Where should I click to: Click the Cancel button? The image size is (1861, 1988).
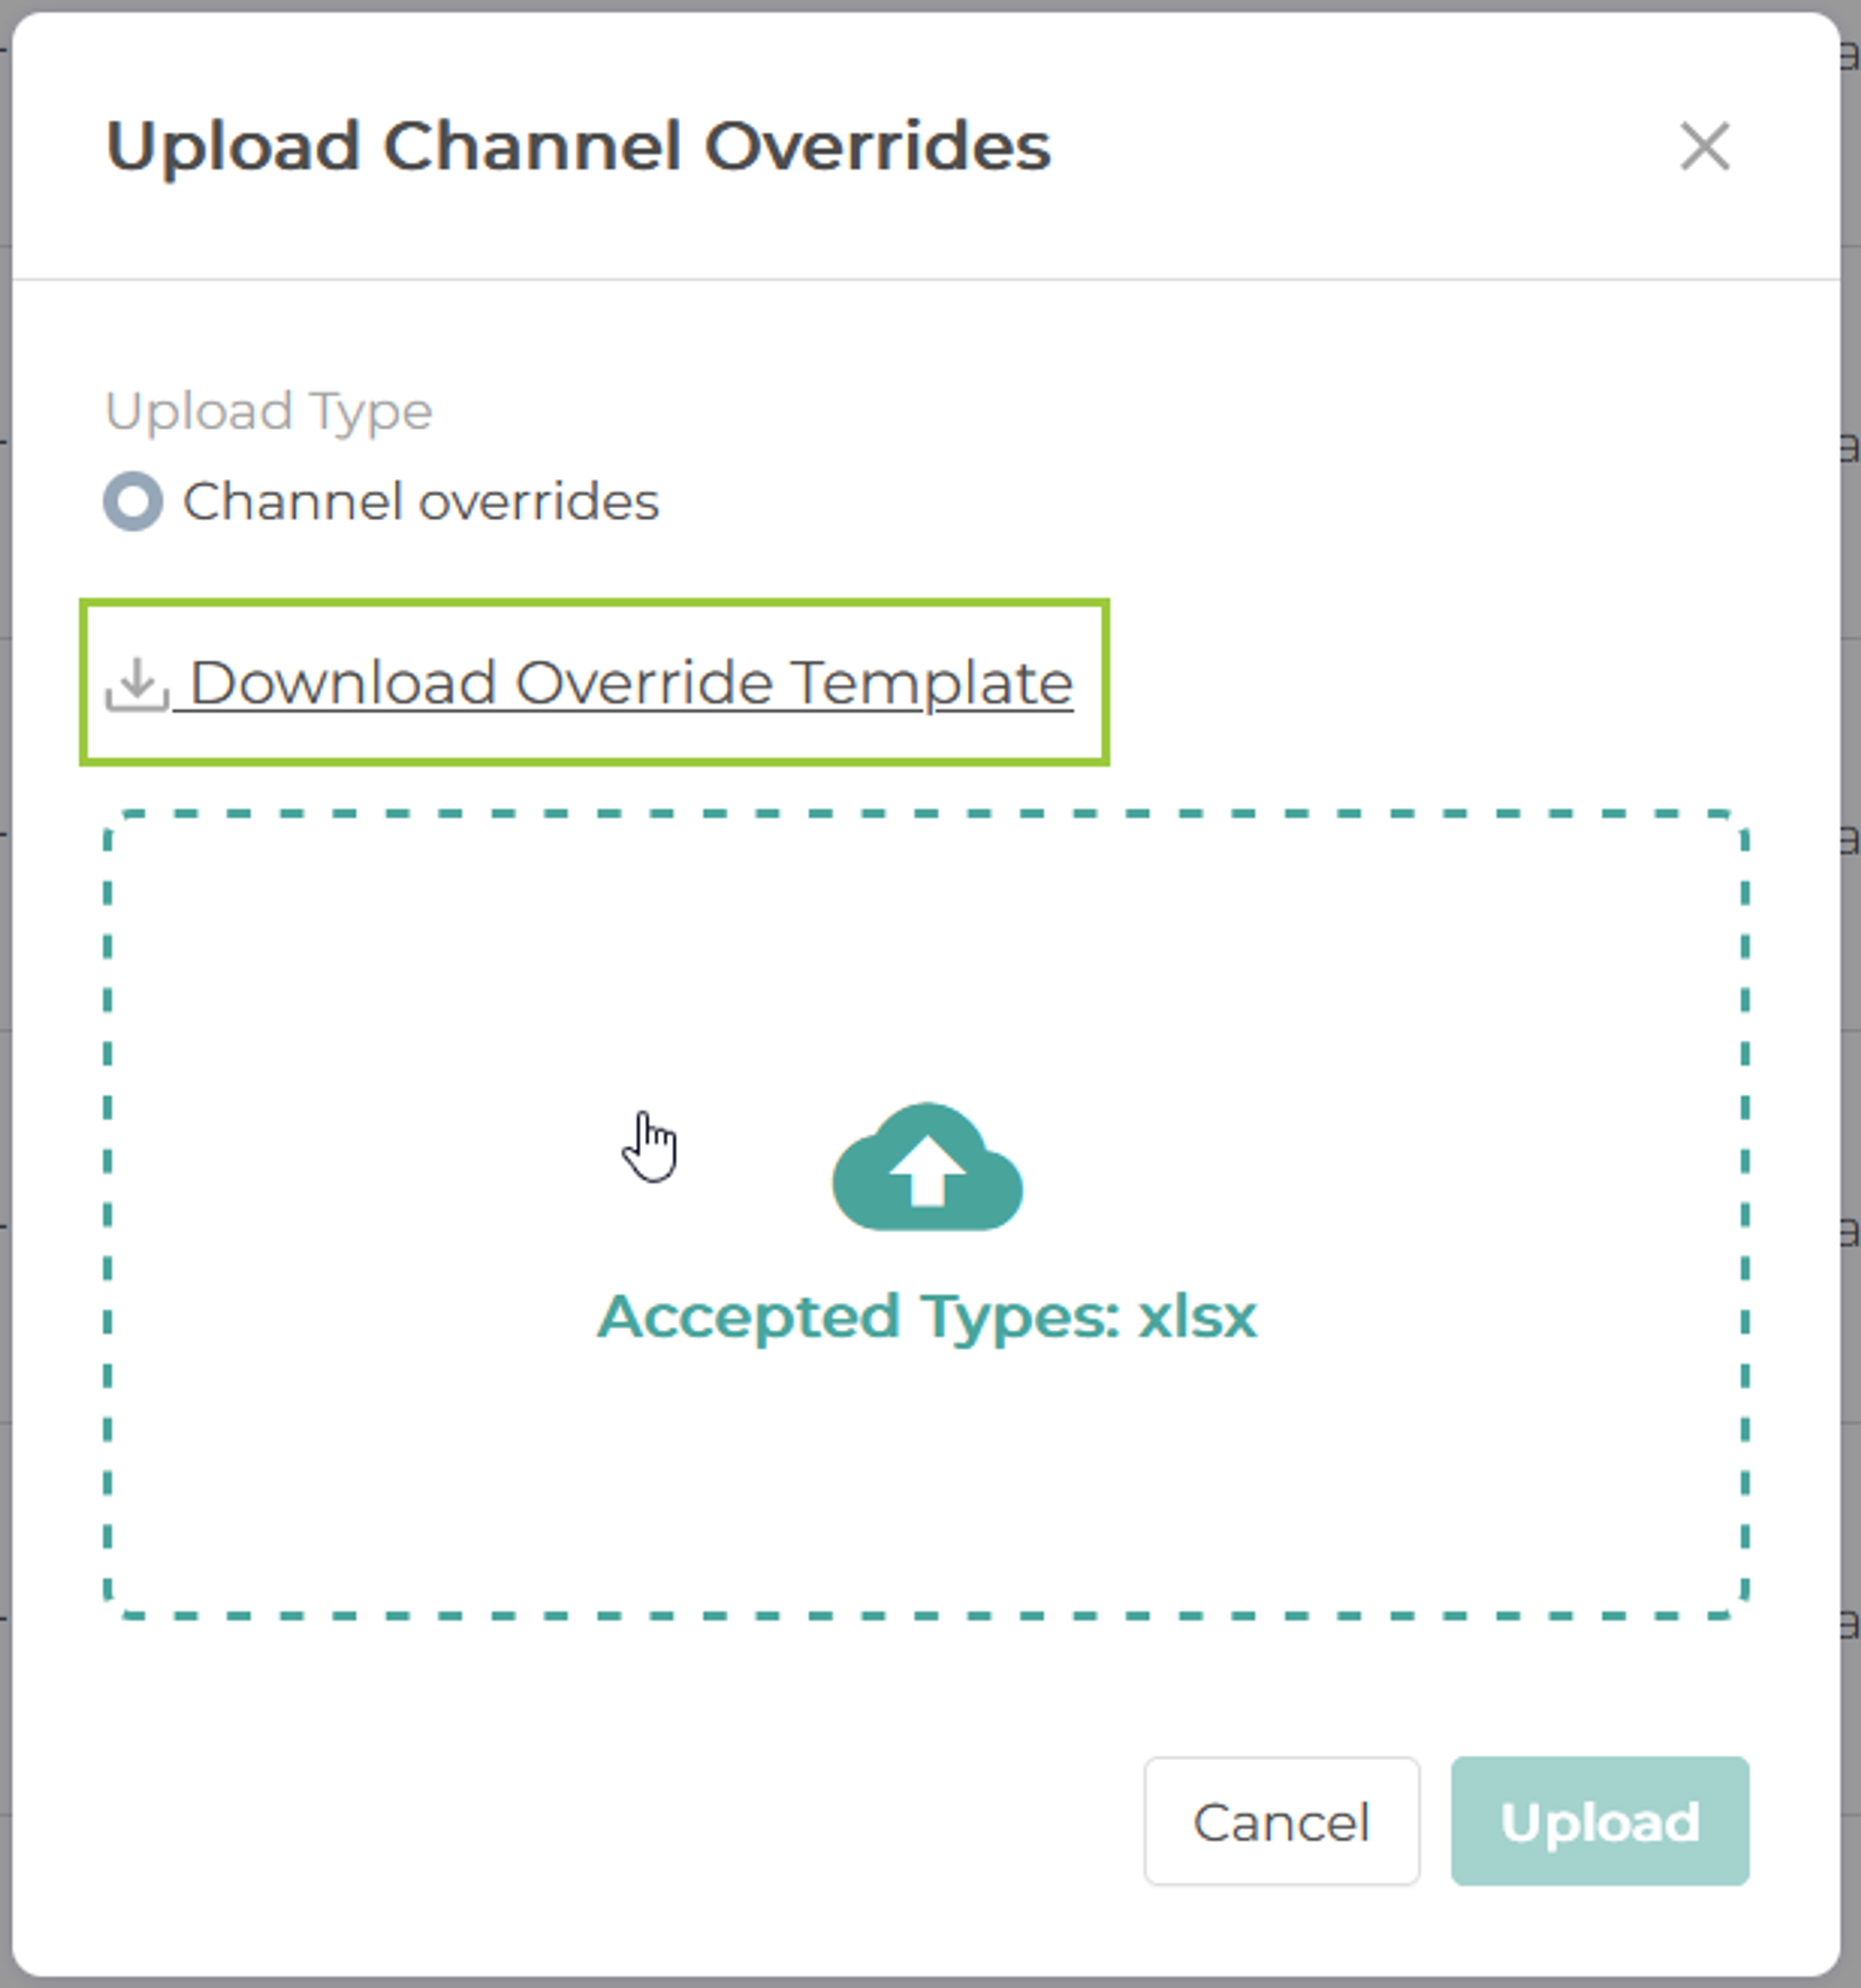coord(1283,1820)
